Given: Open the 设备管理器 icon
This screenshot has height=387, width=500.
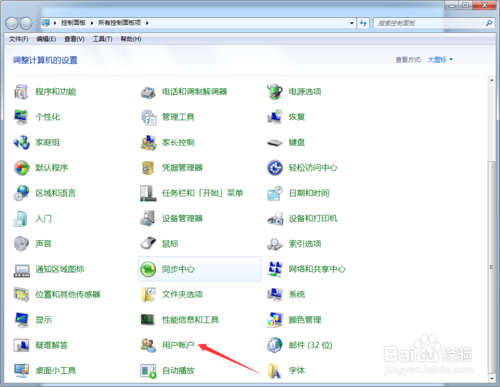Looking at the screenshot, I should [x=148, y=218].
